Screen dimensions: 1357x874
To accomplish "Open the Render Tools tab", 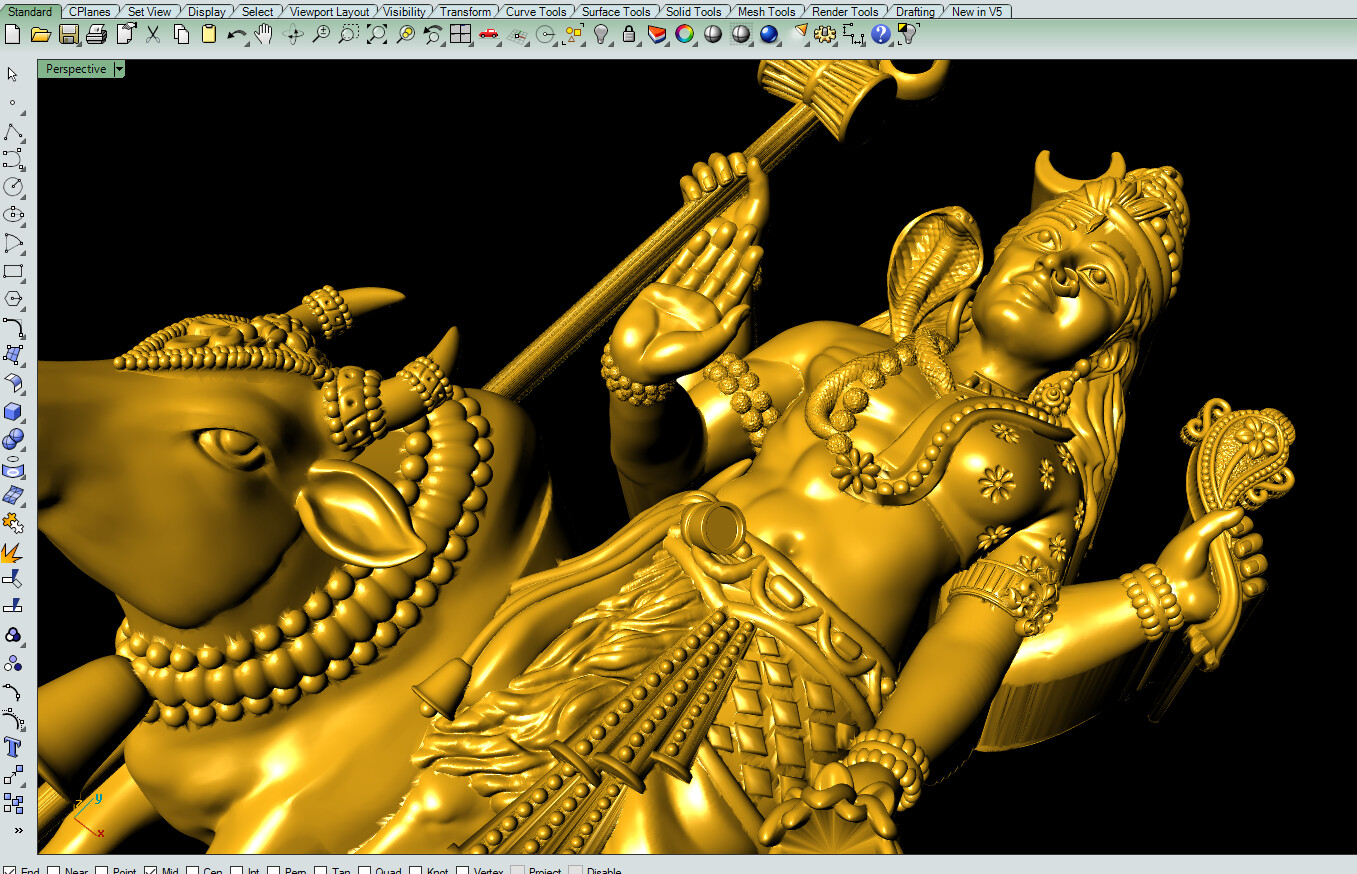I will [x=845, y=12].
